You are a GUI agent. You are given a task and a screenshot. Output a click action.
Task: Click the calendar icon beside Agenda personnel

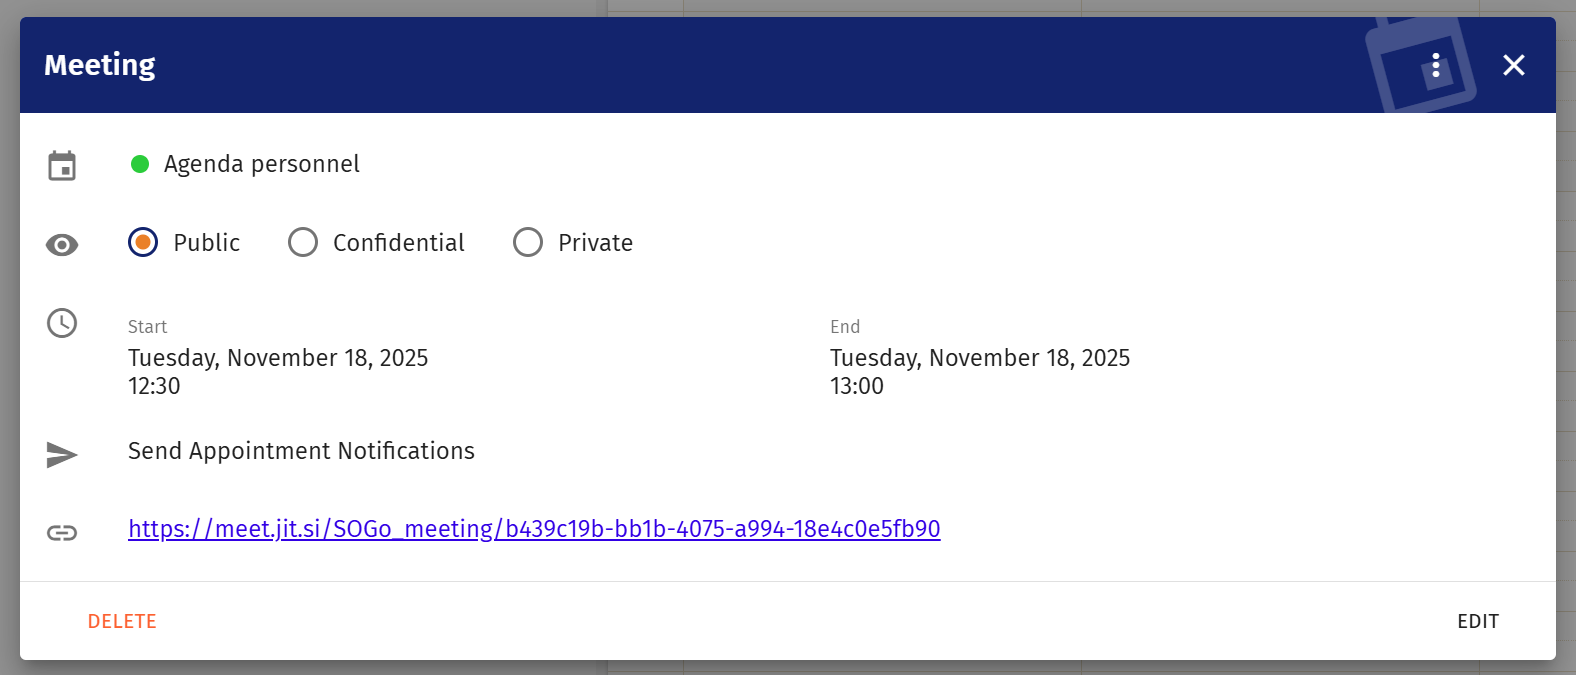(62, 165)
